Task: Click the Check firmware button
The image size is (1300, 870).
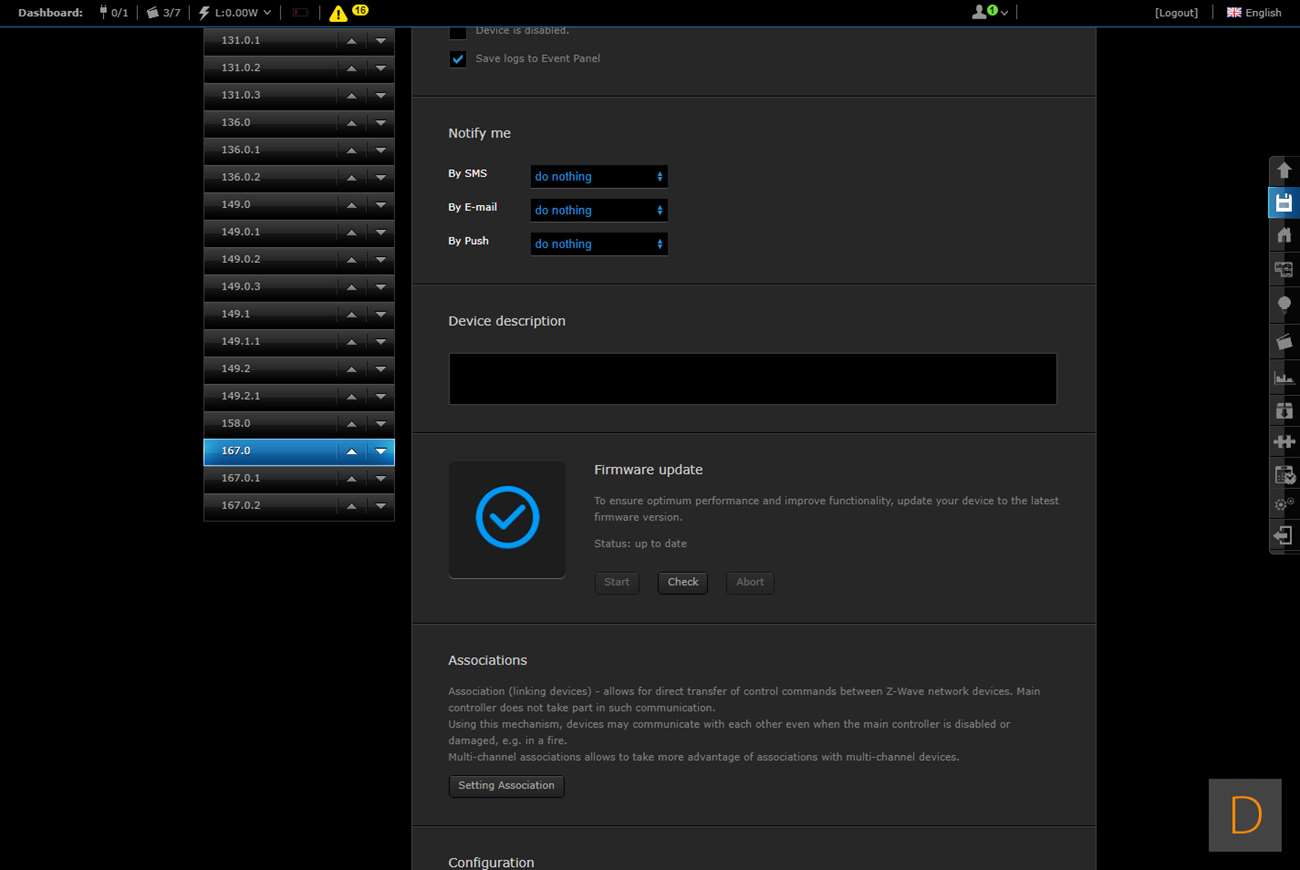Action: 682,583
